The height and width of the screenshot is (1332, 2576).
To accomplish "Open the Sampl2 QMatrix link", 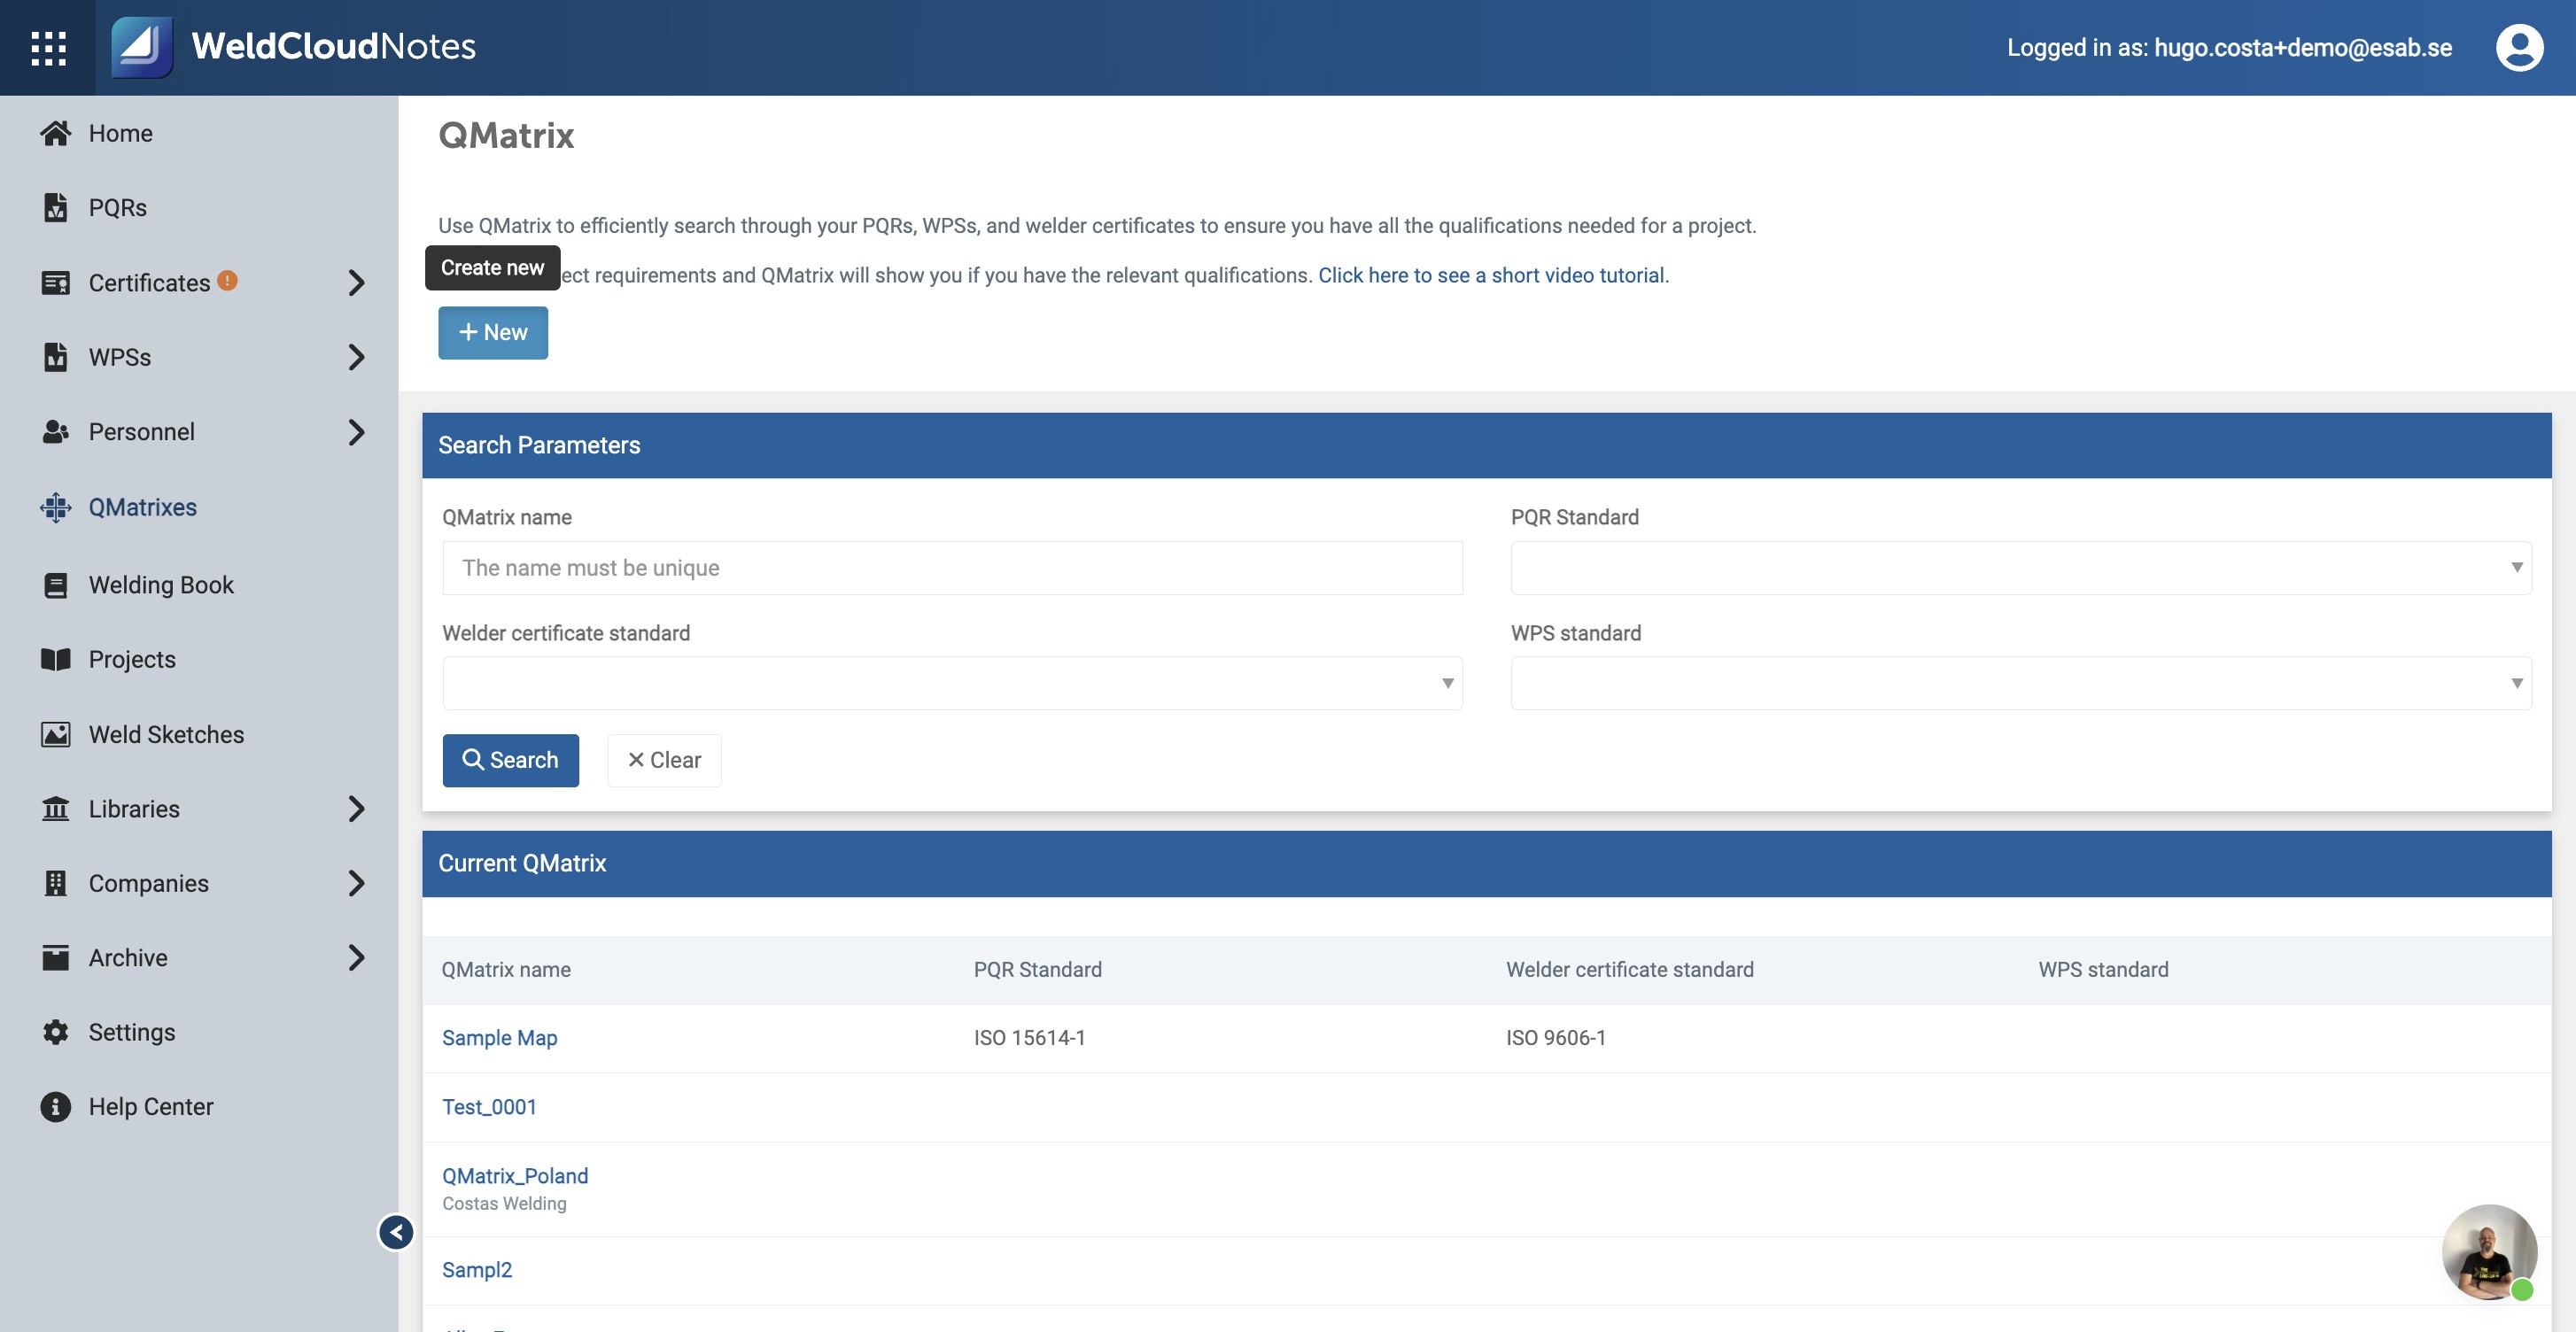I will pos(477,1270).
